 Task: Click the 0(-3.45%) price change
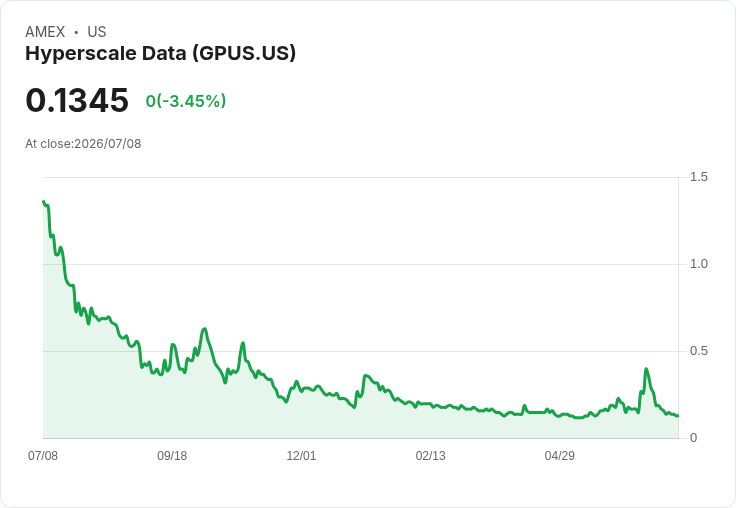(x=186, y=101)
